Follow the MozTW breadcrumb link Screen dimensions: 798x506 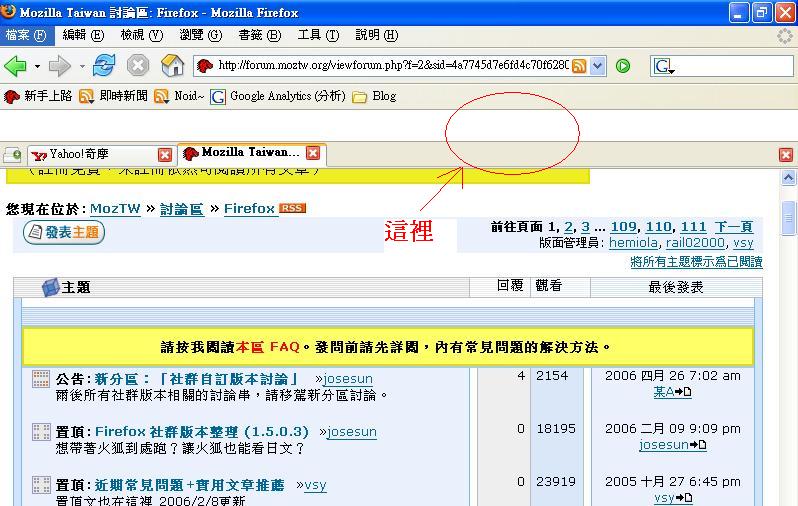pos(115,209)
